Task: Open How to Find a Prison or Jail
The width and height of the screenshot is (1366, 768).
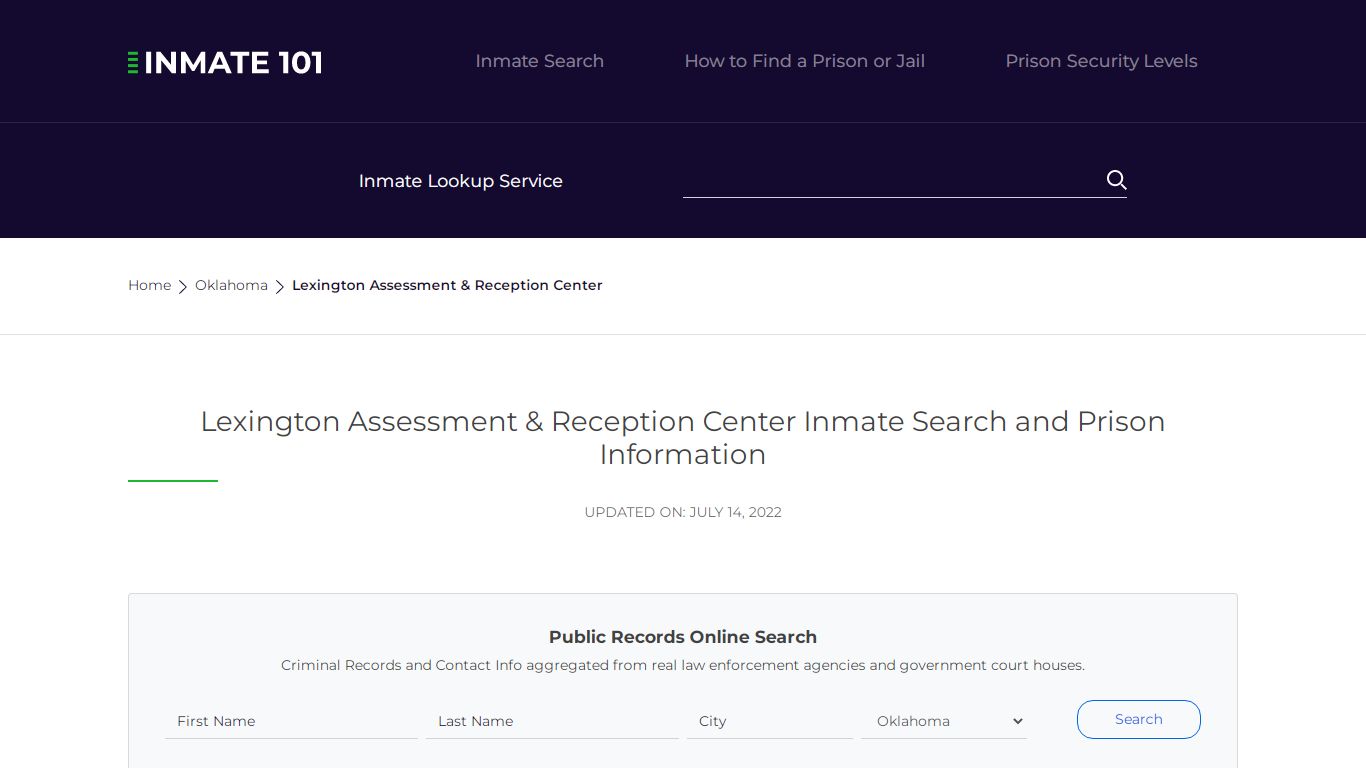Action: tap(804, 61)
